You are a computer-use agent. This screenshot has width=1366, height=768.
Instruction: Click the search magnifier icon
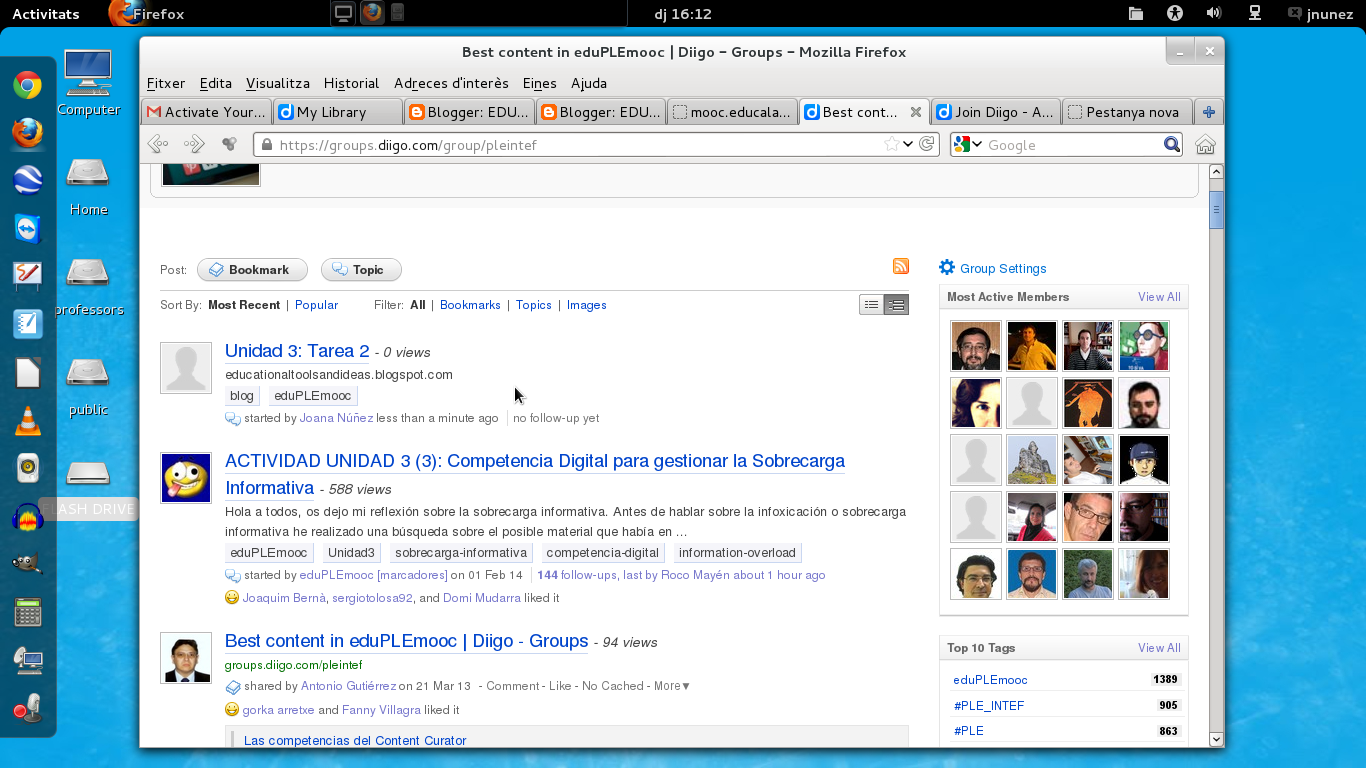1172,144
